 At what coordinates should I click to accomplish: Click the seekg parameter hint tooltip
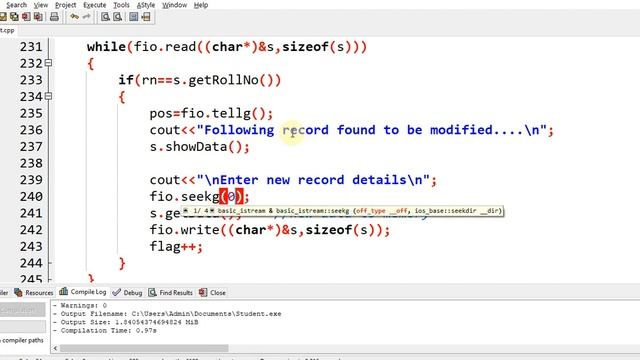(342, 211)
